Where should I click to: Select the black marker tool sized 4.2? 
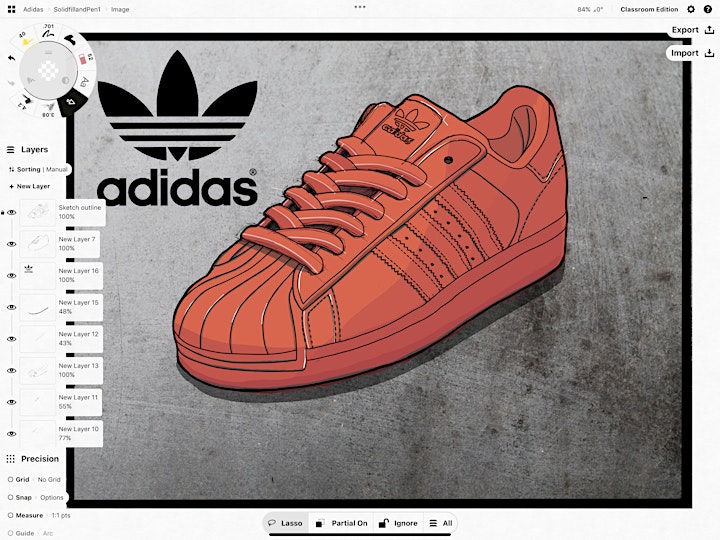(27, 100)
